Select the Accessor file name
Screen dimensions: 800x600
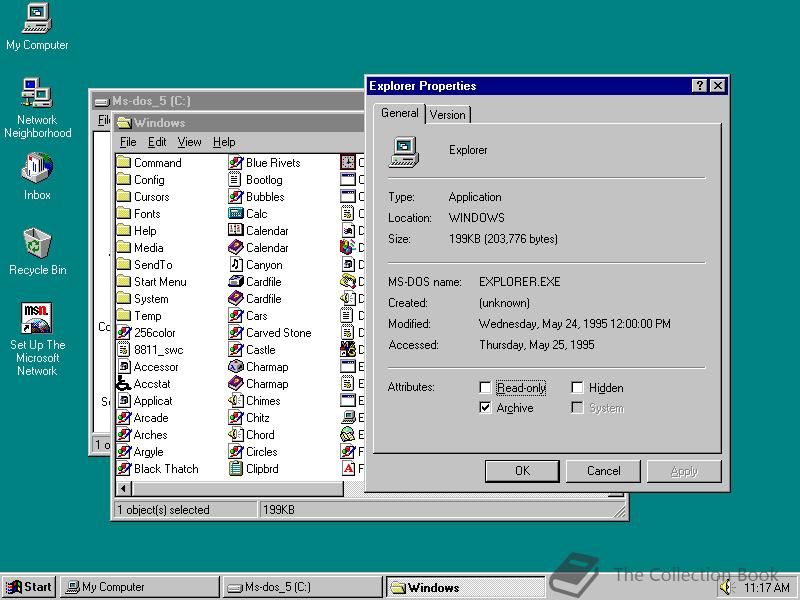pyautogui.click(x=156, y=367)
